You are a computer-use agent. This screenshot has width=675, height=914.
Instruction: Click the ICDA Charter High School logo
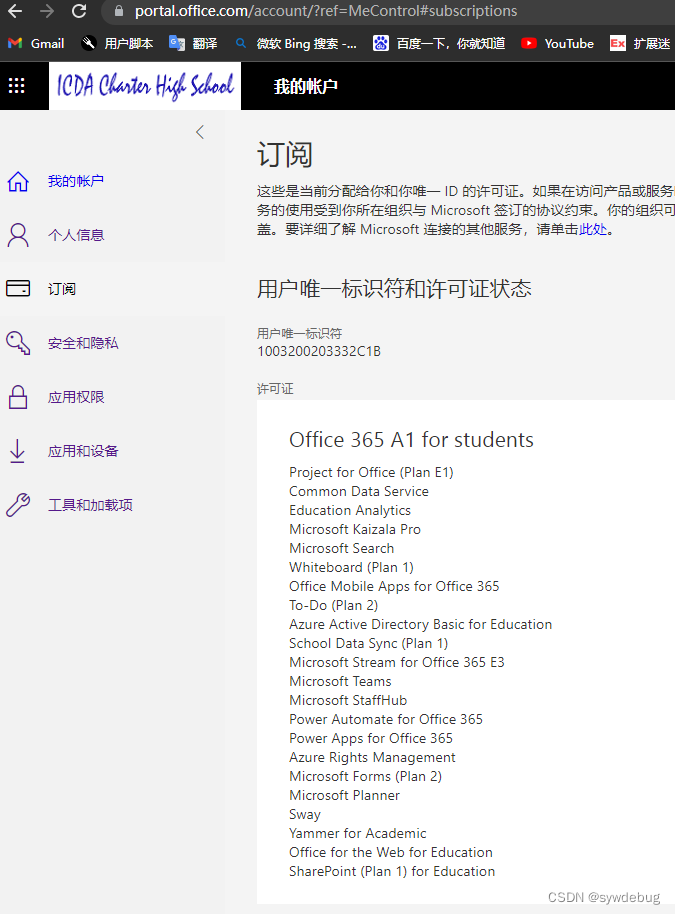(145, 86)
